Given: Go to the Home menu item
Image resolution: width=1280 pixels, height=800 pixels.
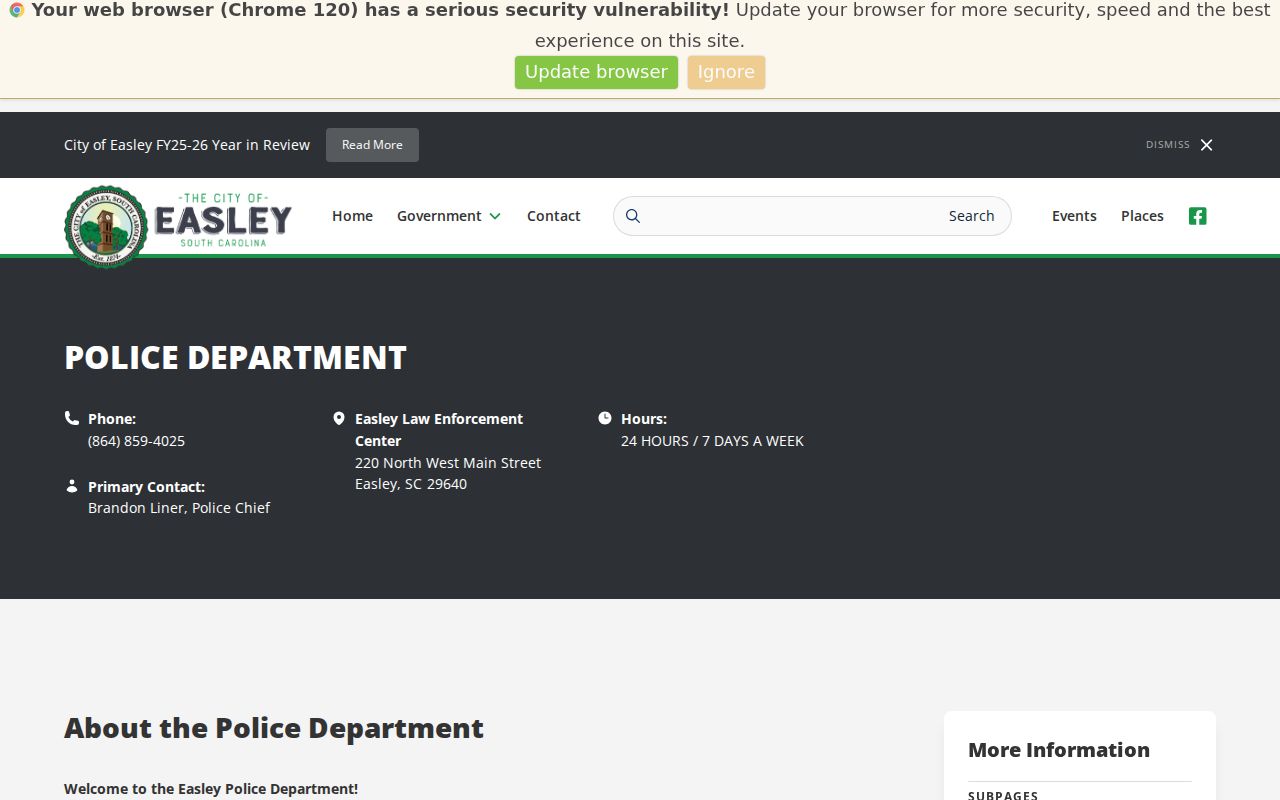Looking at the screenshot, I should pyautogui.click(x=352, y=216).
